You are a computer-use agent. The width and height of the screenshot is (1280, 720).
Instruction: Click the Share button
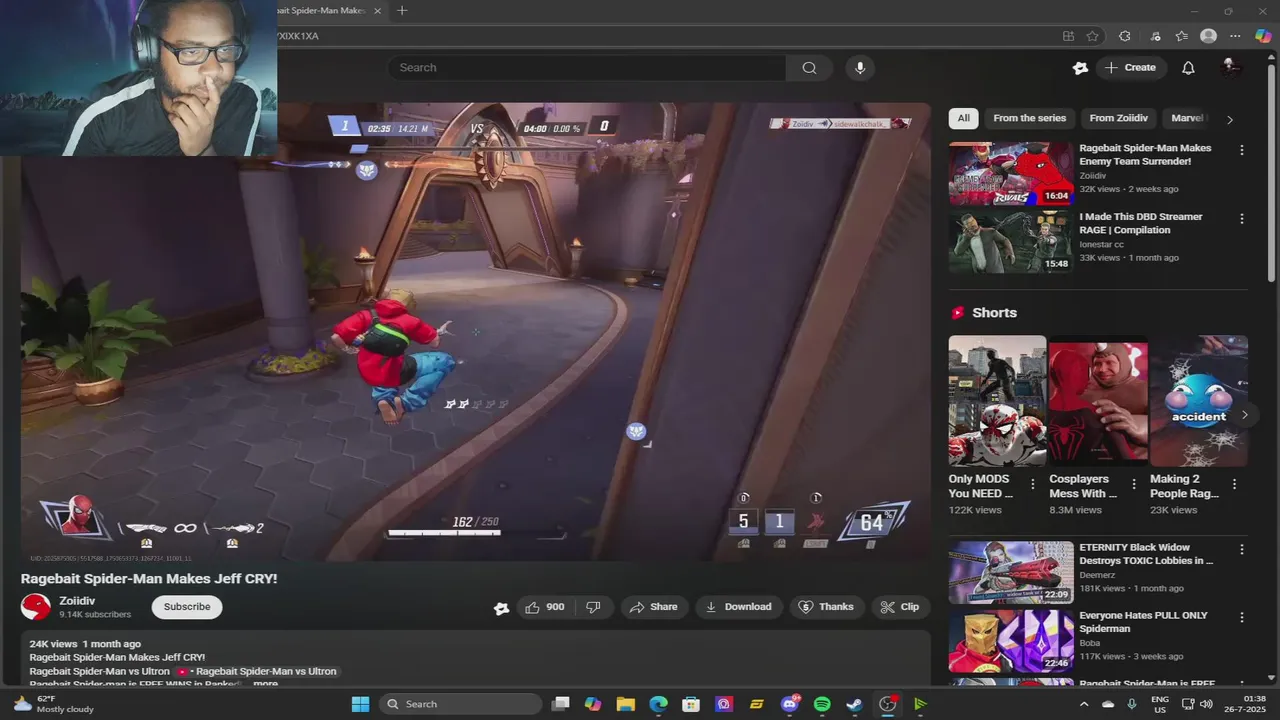[655, 607]
